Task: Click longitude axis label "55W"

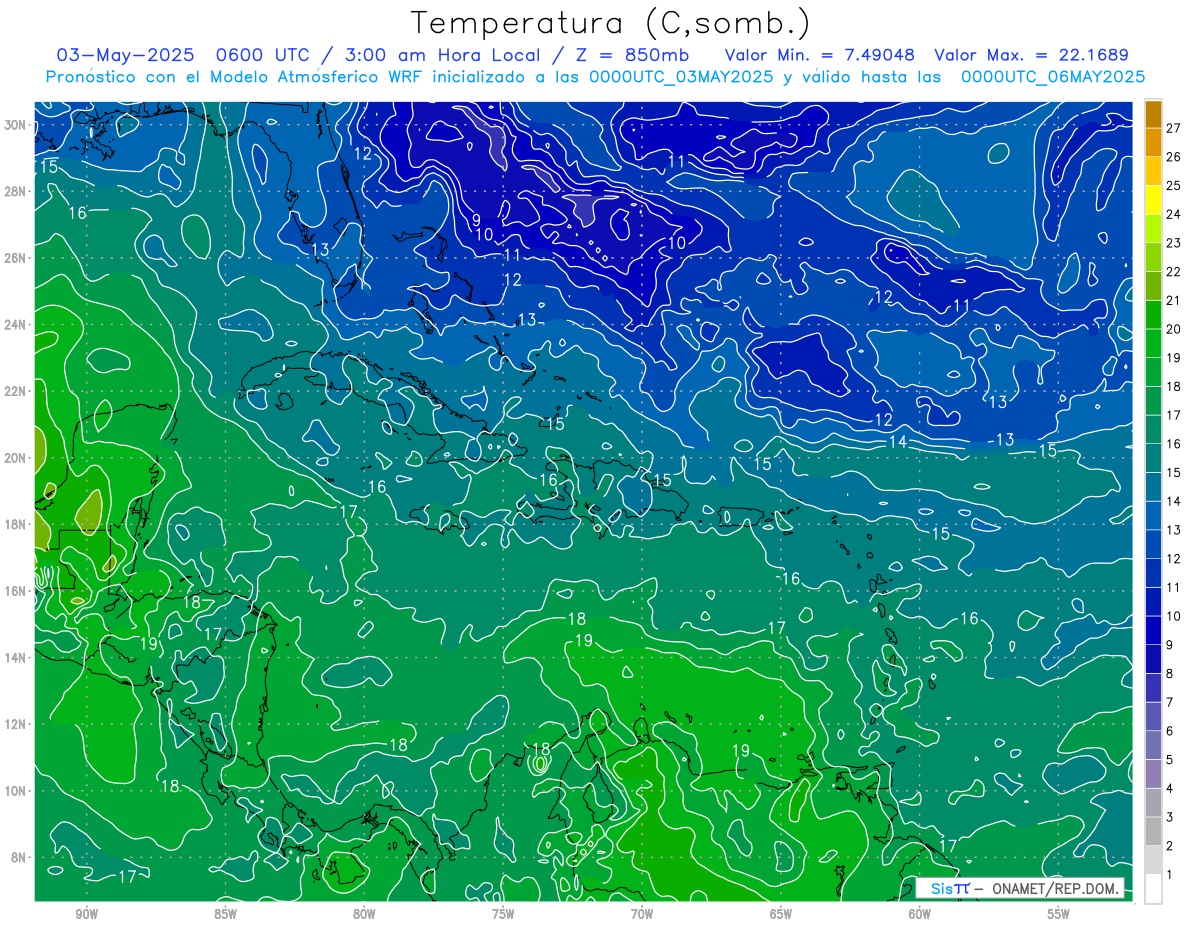Action: (1058, 914)
